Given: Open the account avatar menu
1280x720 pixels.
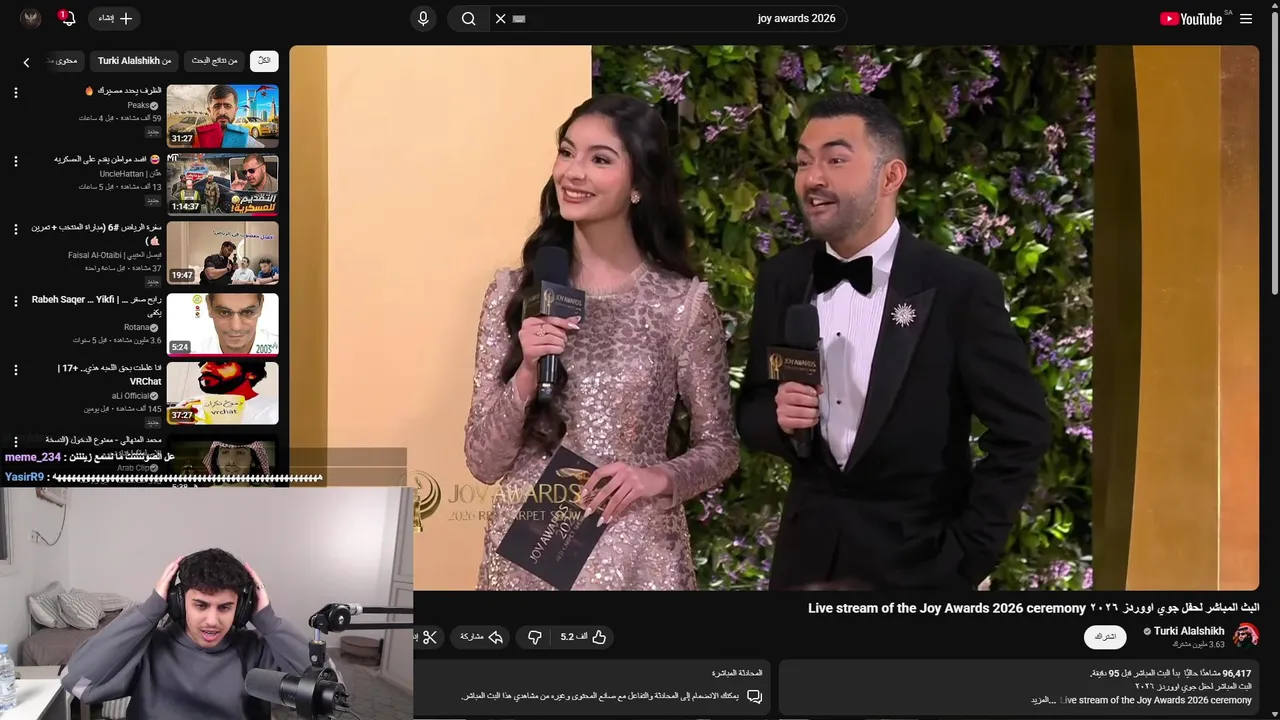Looking at the screenshot, I should coord(30,18).
